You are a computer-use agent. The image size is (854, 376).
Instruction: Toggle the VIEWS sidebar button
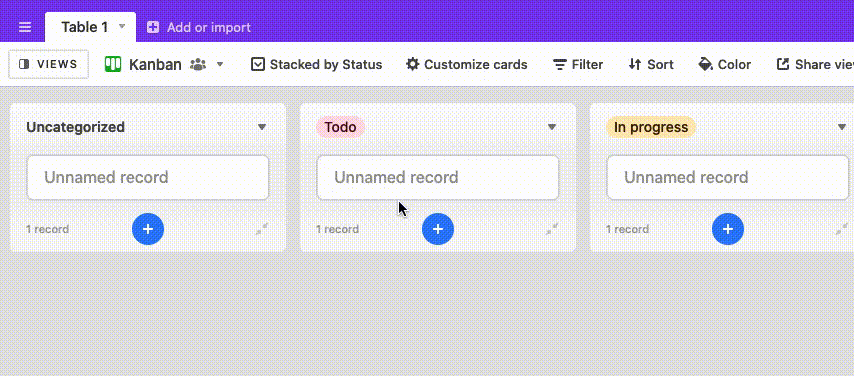pos(48,64)
